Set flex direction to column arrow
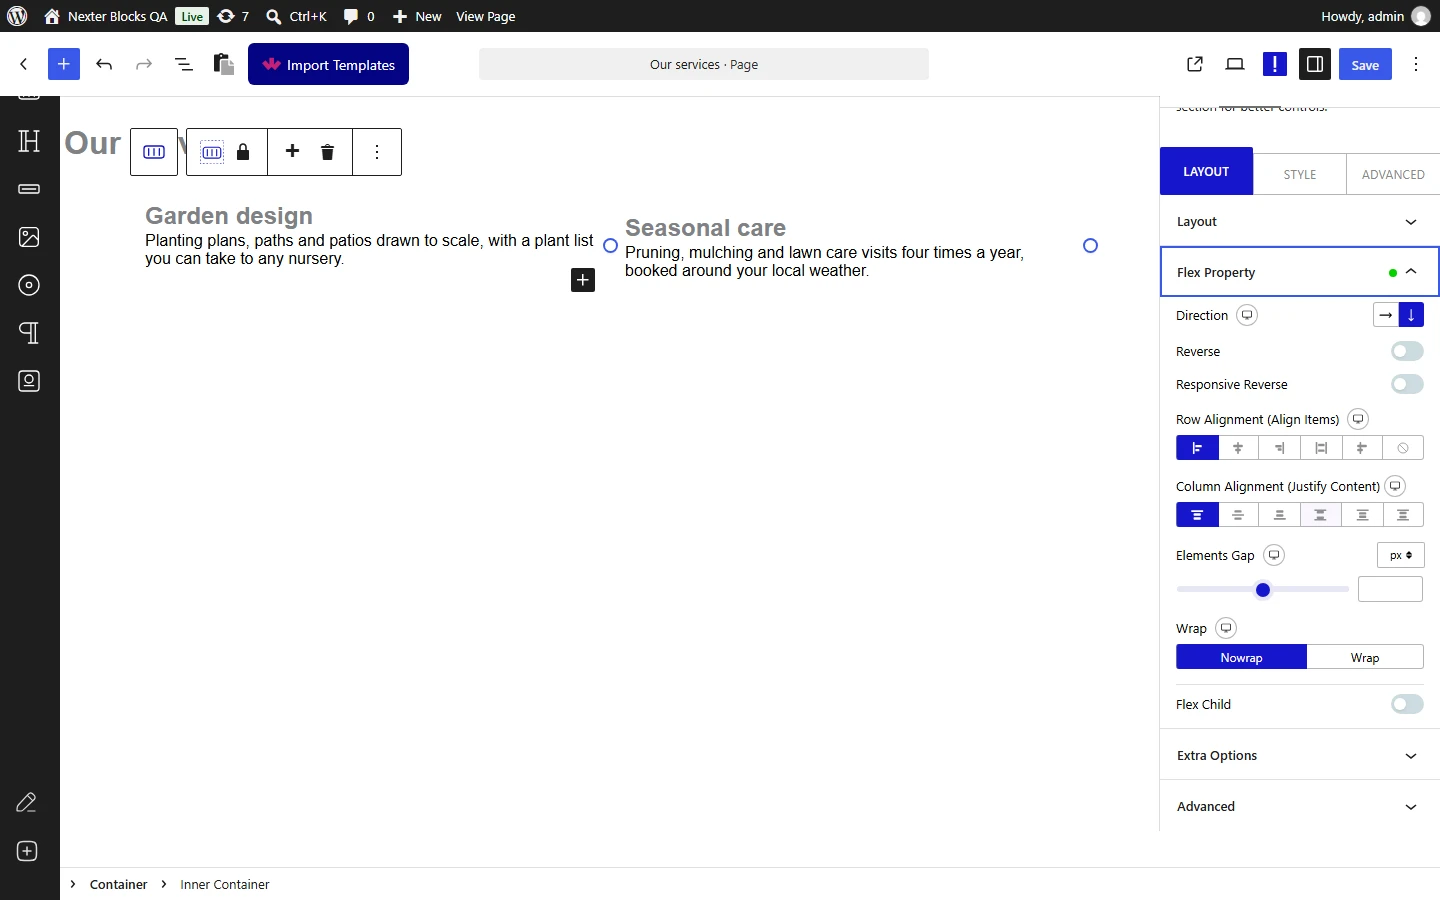 [x=1411, y=315]
